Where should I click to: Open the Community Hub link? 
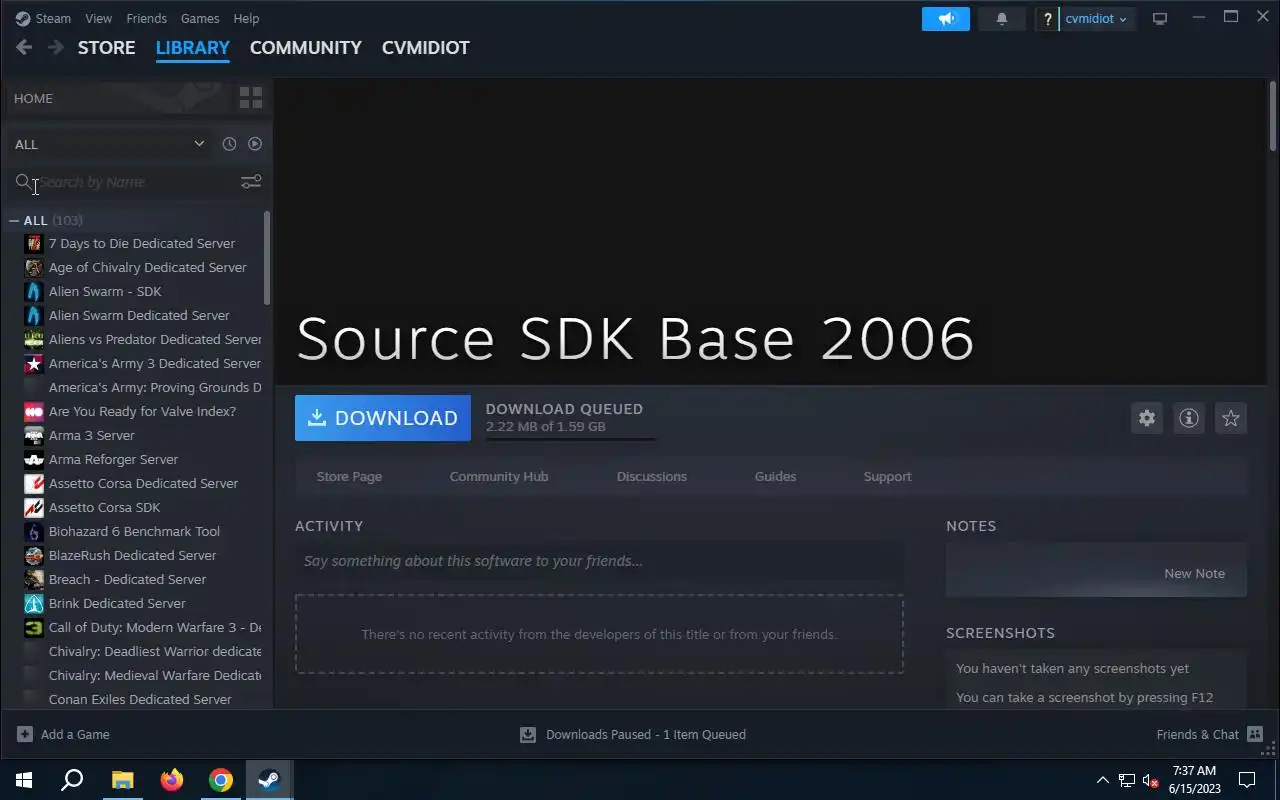499,476
